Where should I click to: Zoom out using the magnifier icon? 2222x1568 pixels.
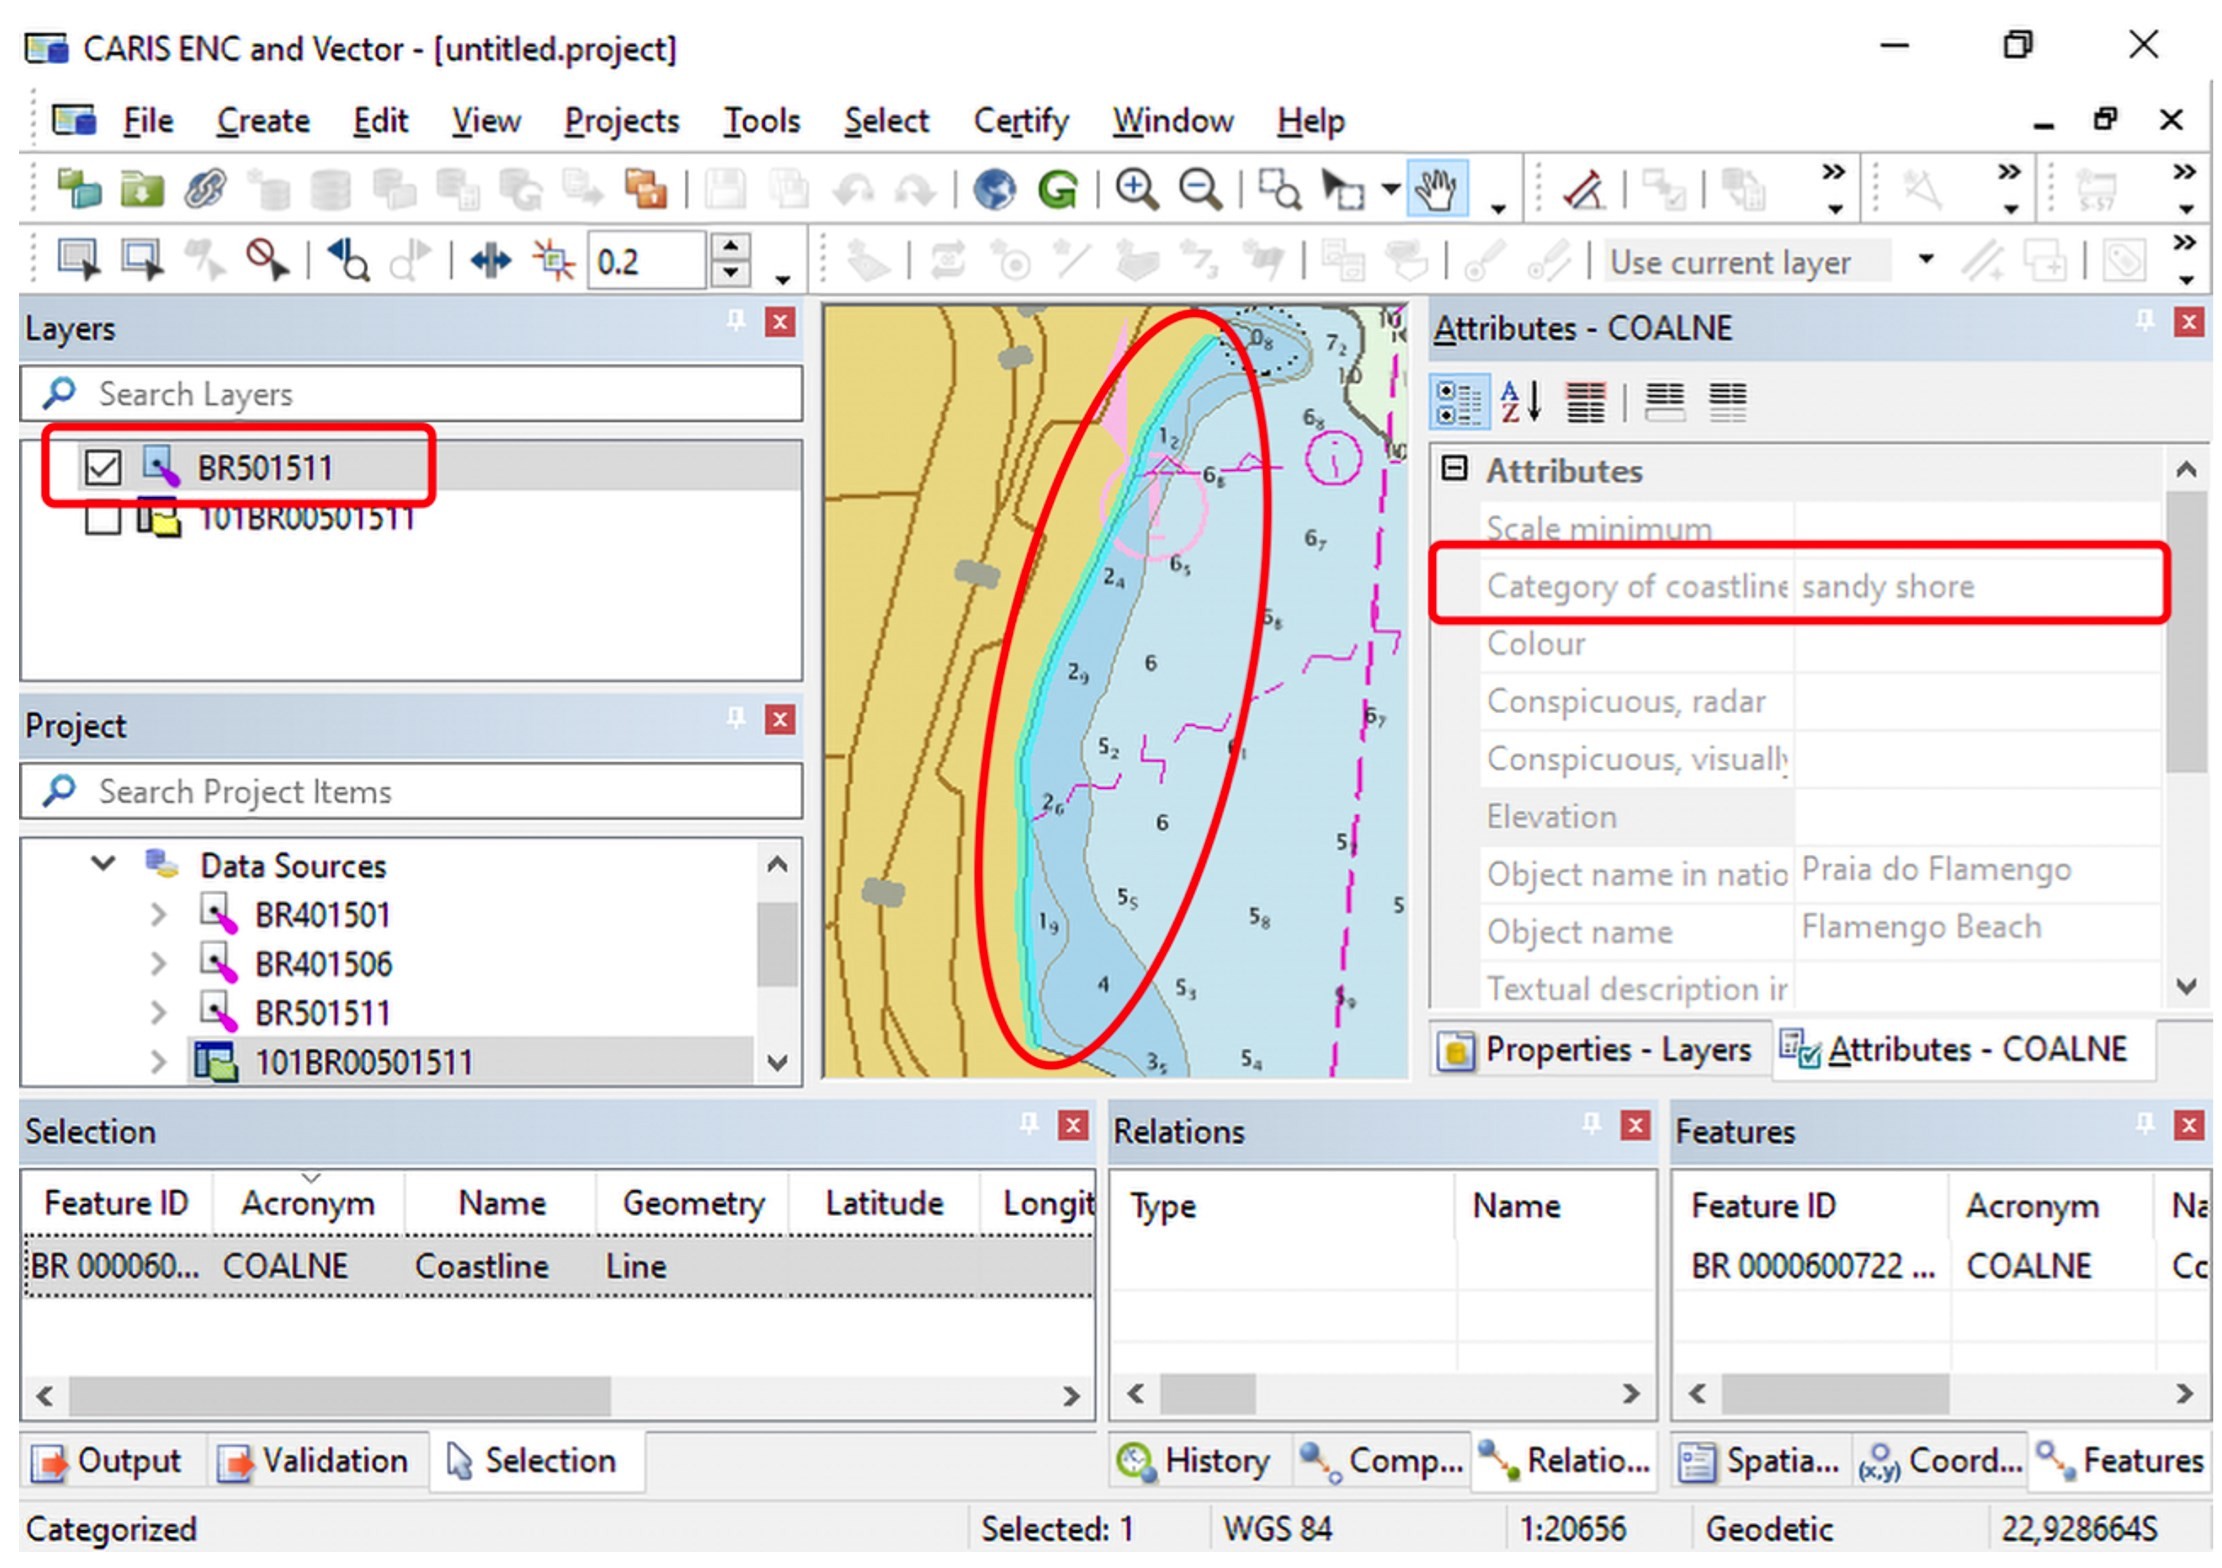pos(1198,188)
